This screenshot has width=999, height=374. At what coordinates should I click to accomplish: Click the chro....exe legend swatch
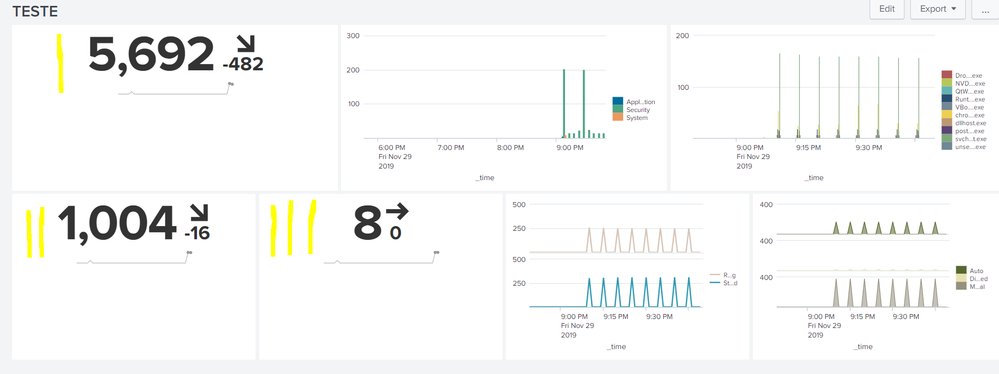[x=947, y=115]
